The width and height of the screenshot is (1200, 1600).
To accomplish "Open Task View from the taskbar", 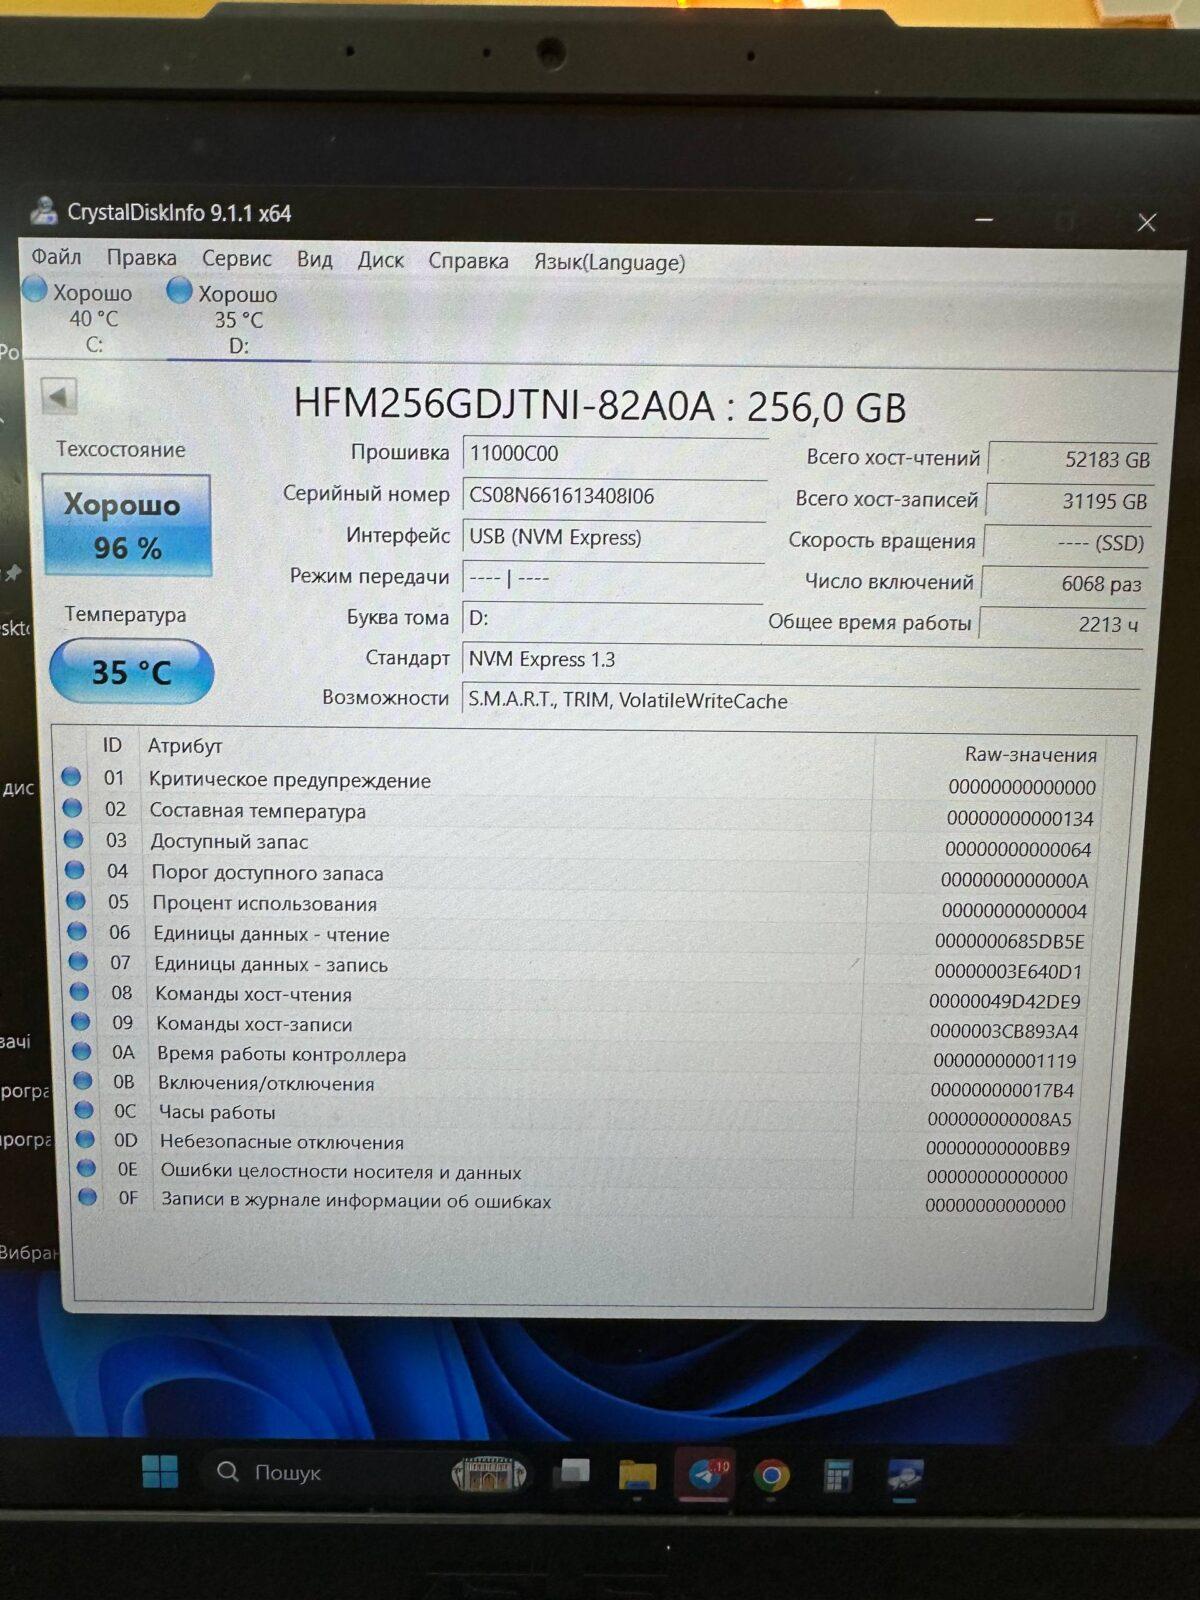I will (x=573, y=1473).
